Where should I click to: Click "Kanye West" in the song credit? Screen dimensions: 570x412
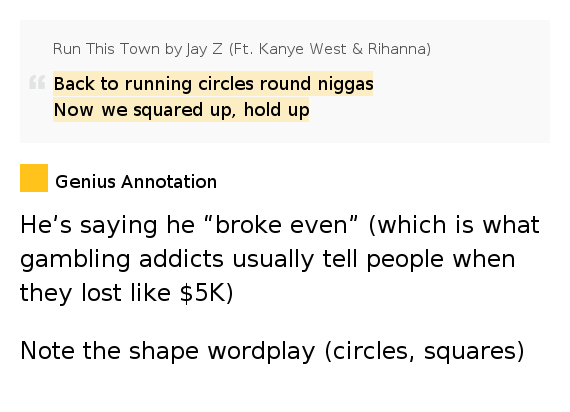[302, 49]
